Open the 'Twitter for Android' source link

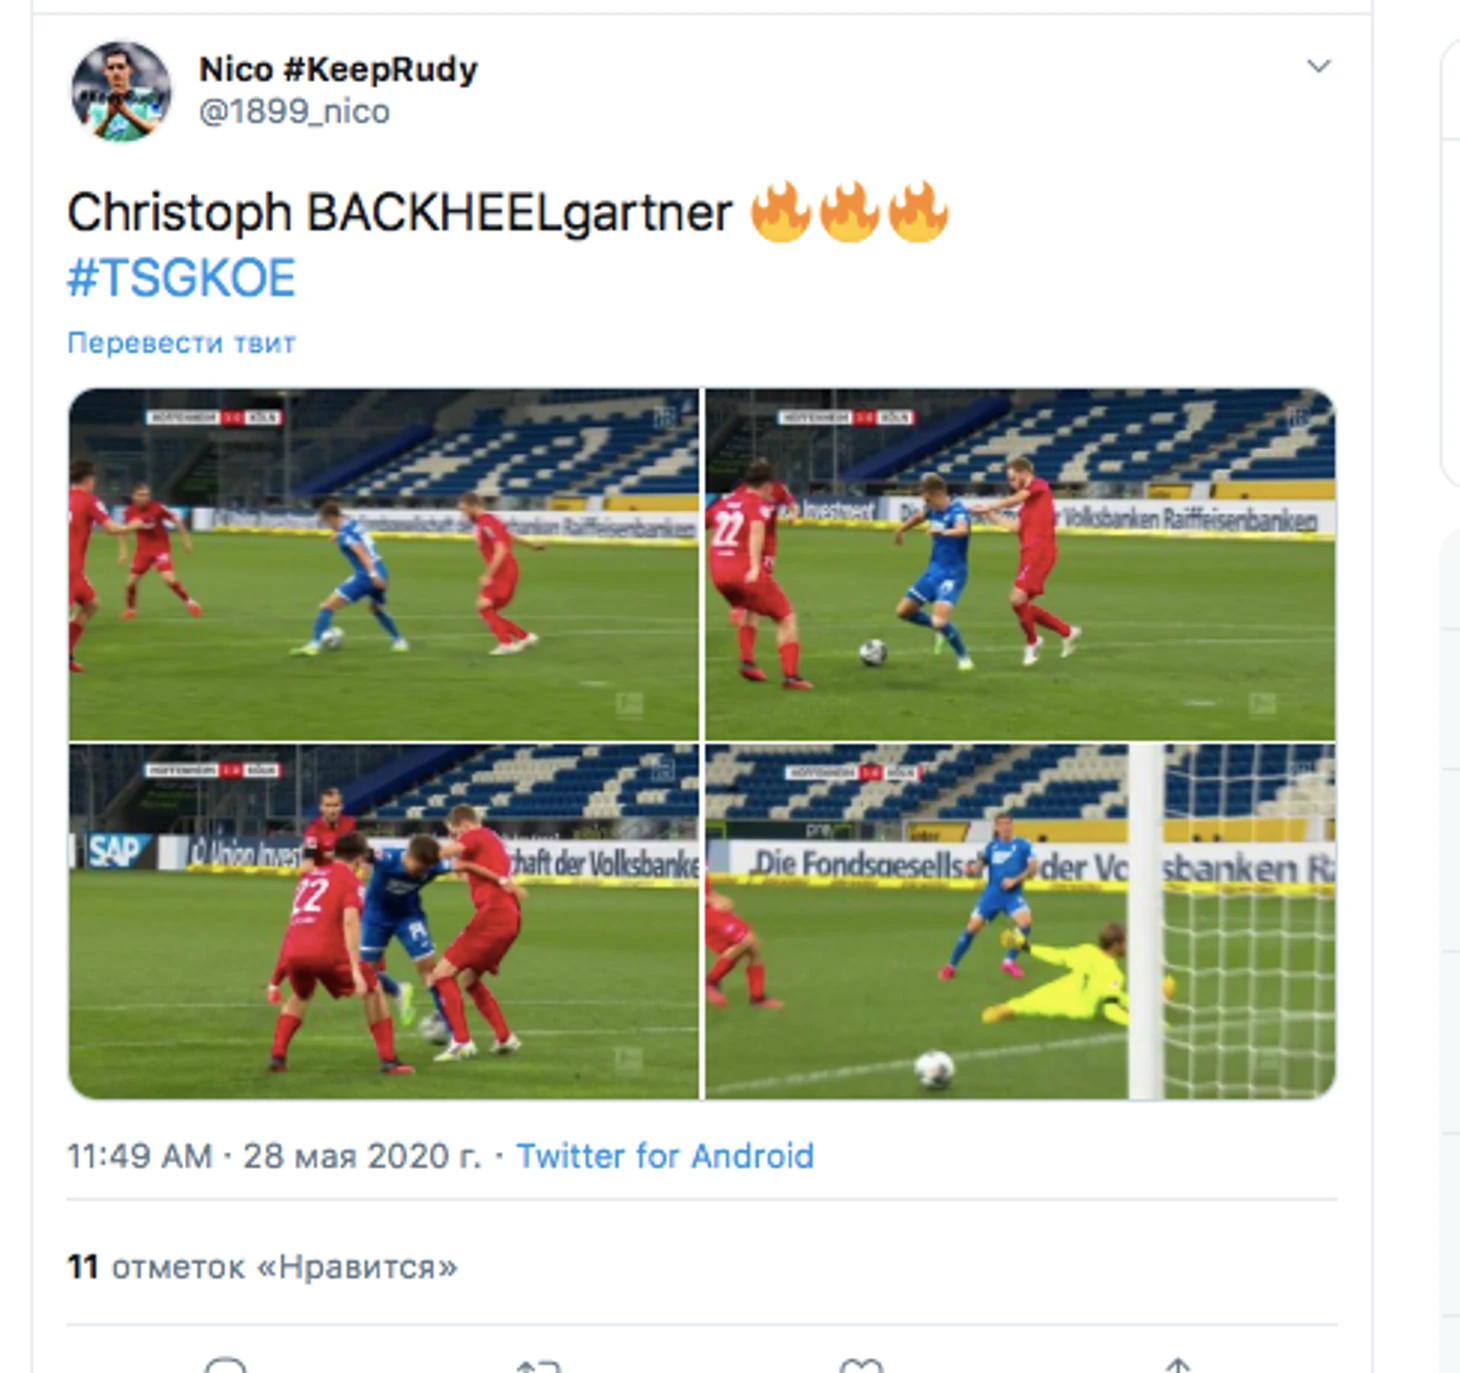[x=665, y=1156]
